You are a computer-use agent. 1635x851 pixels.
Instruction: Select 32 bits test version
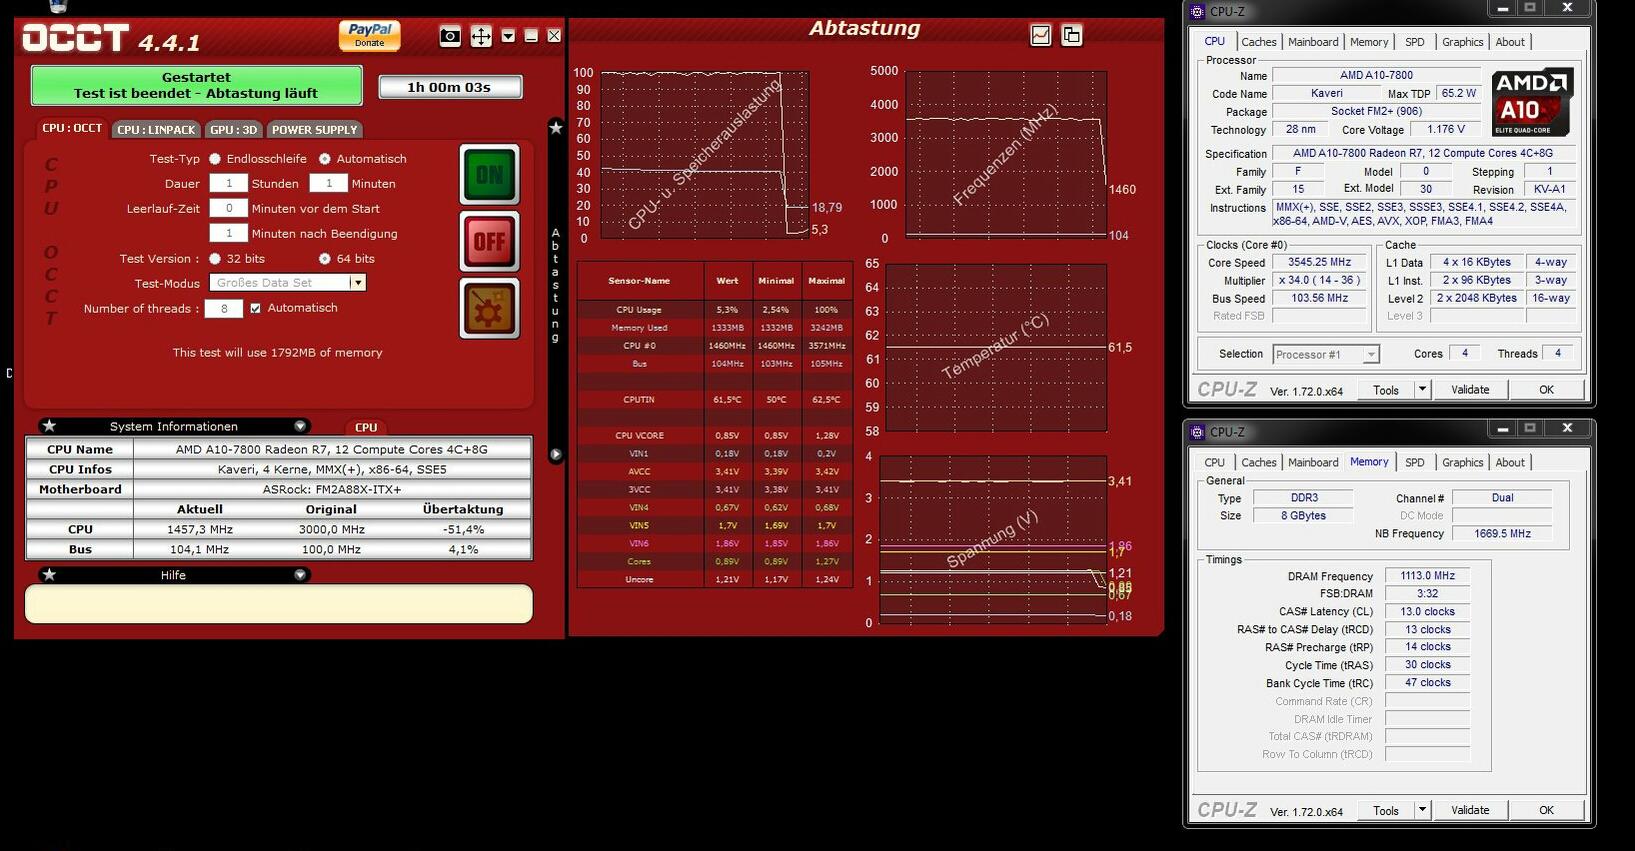[x=215, y=259]
